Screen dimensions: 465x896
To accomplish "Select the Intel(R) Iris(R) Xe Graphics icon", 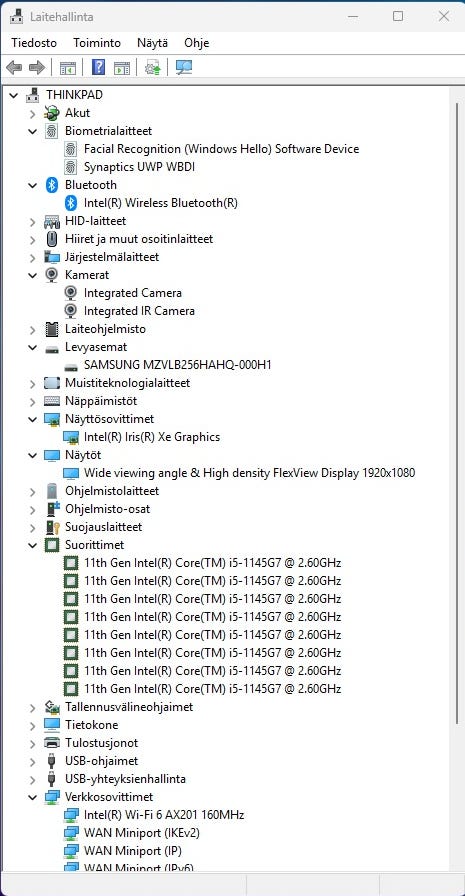I will (x=71, y=437).
